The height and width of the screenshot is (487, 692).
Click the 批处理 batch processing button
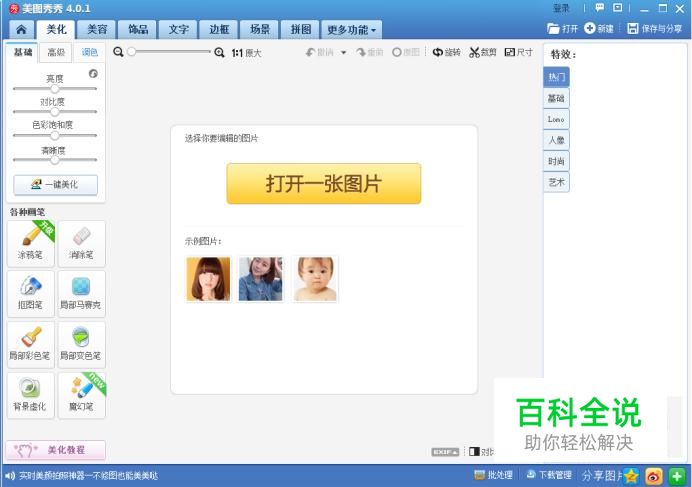click(x=493, y=475)
